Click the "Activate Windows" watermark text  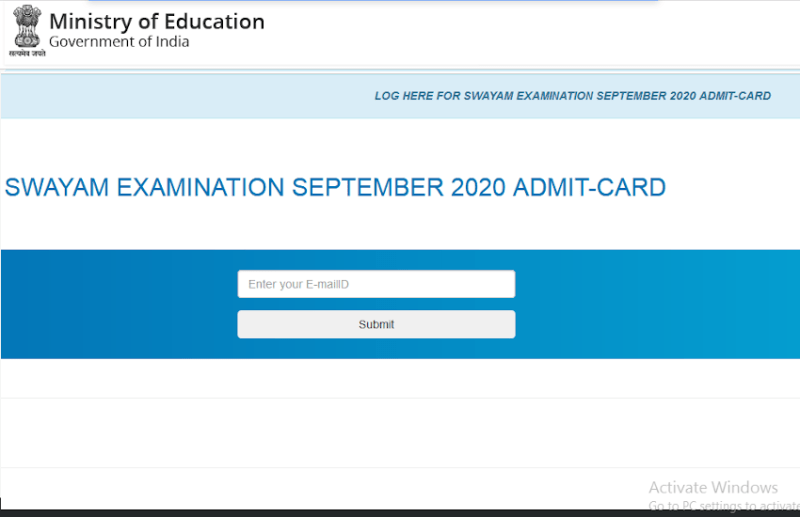click(712, 487)
